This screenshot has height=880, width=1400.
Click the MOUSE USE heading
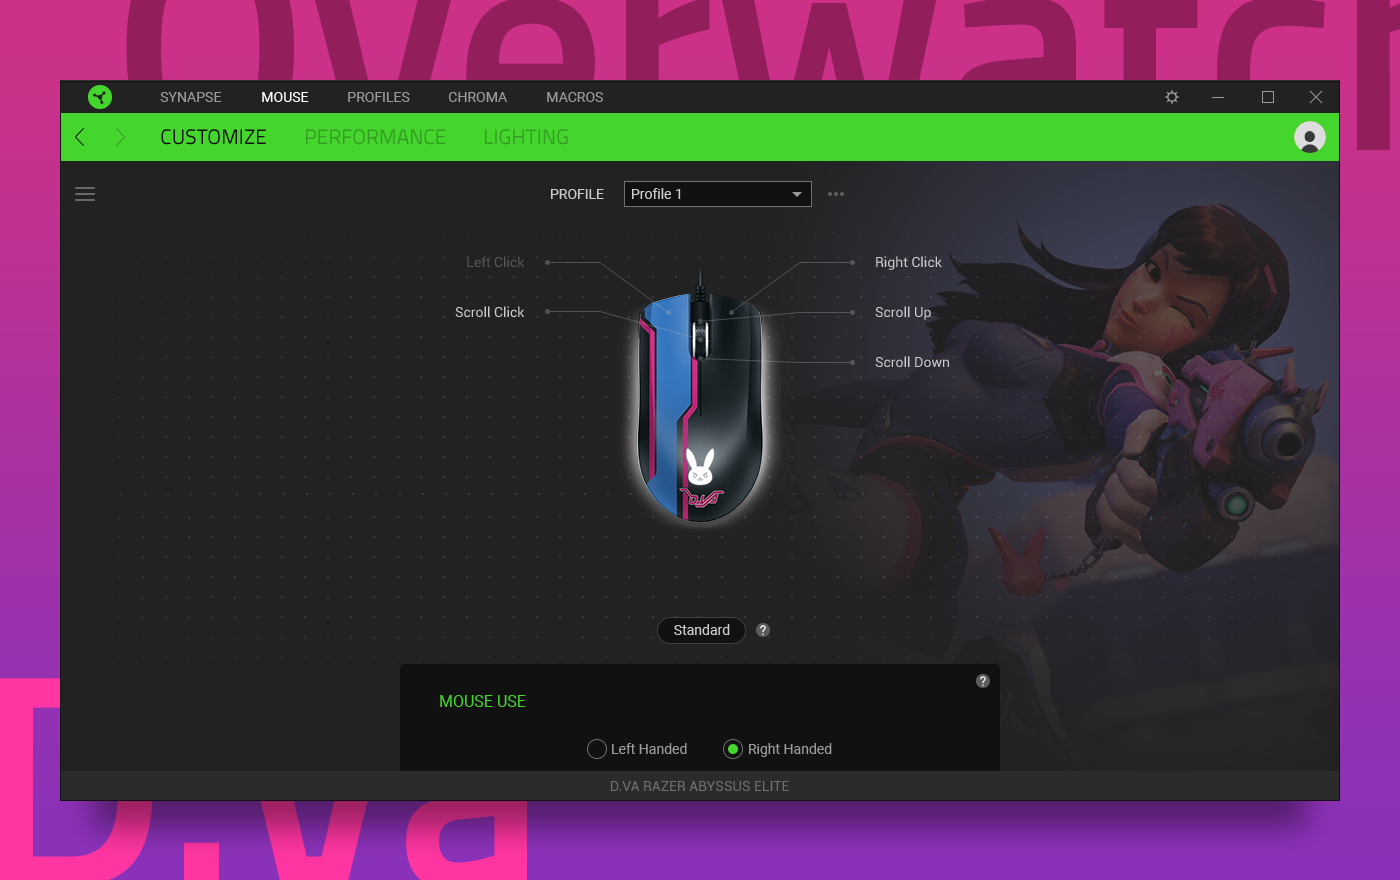482,701
